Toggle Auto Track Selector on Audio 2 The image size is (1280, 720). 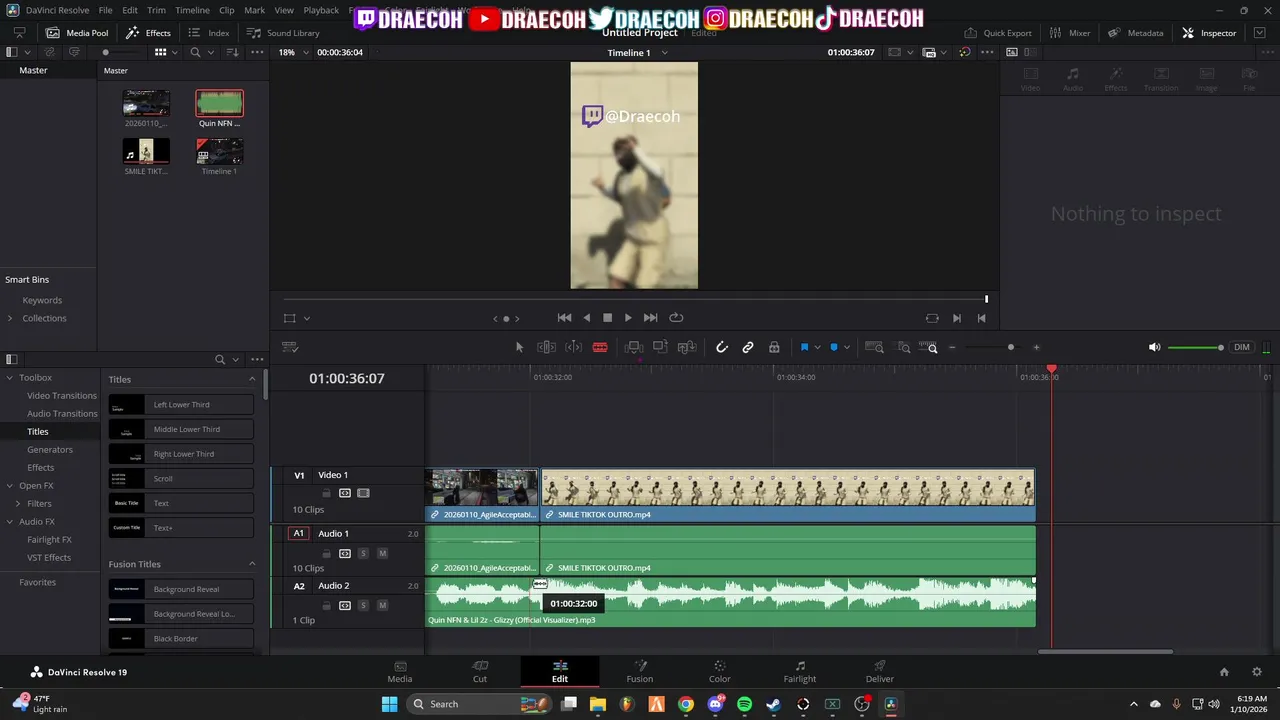coord(345,605)
